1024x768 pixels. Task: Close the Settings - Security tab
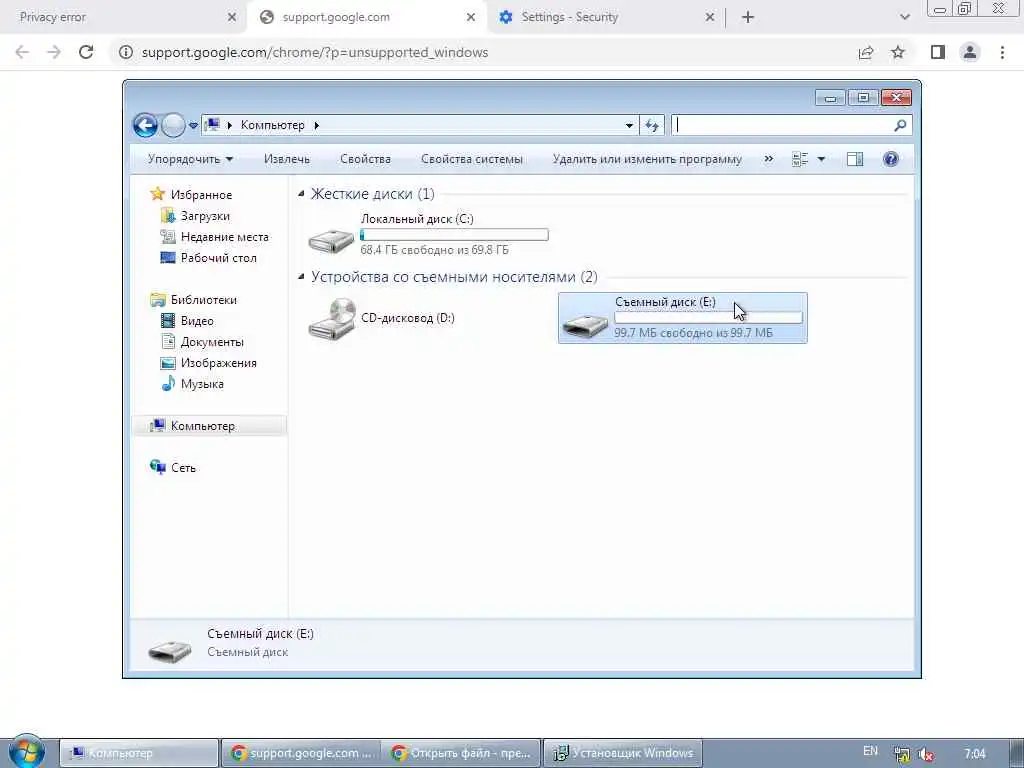pos(710,18)
